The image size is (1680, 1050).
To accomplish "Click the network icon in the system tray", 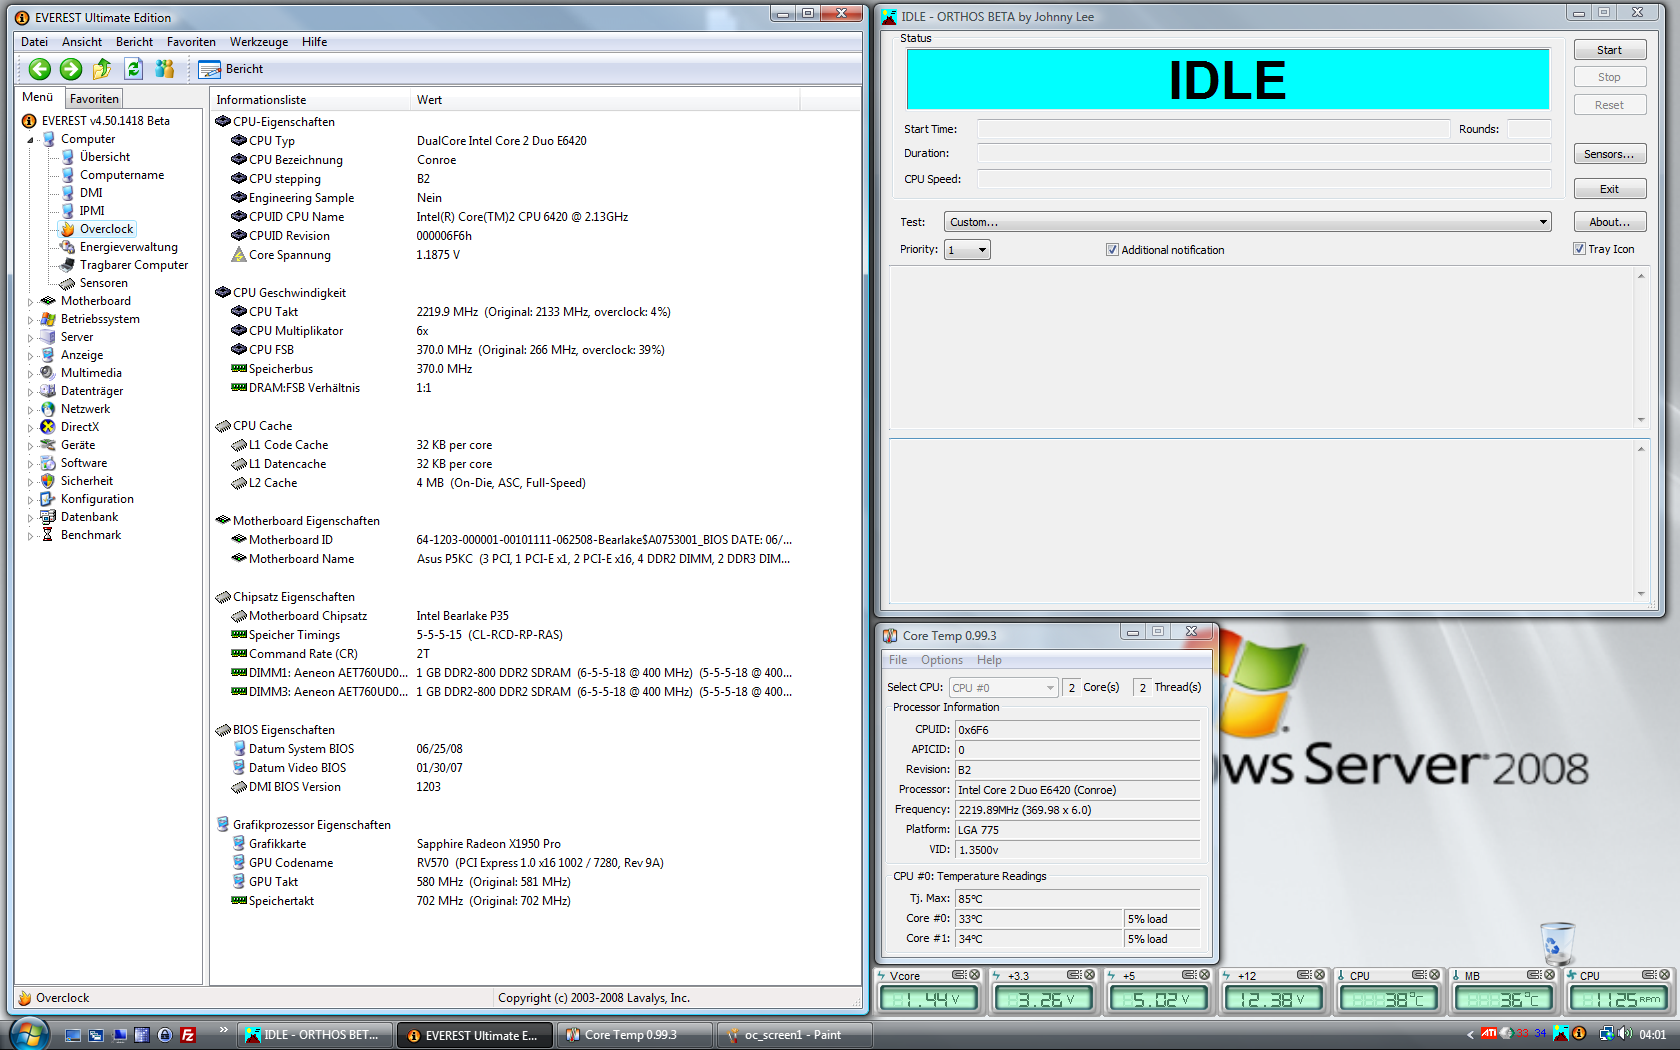I will point(1606,1034).
